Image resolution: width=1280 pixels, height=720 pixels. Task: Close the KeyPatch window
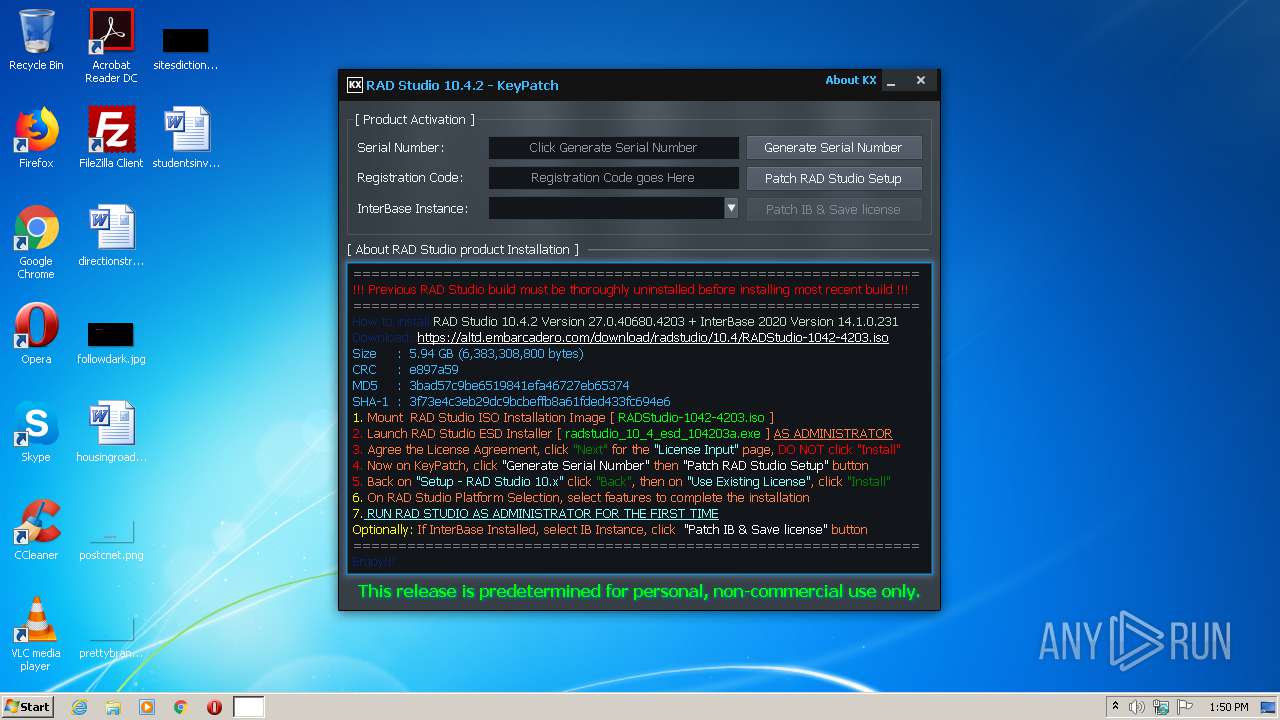pos(921,81)
